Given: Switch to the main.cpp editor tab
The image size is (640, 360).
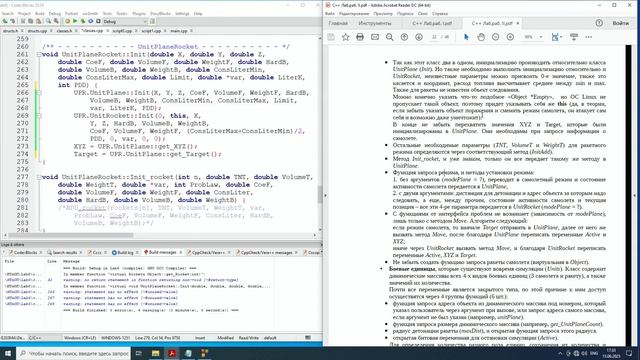Looking at the screenshot, I should click(x=179, y=31).
